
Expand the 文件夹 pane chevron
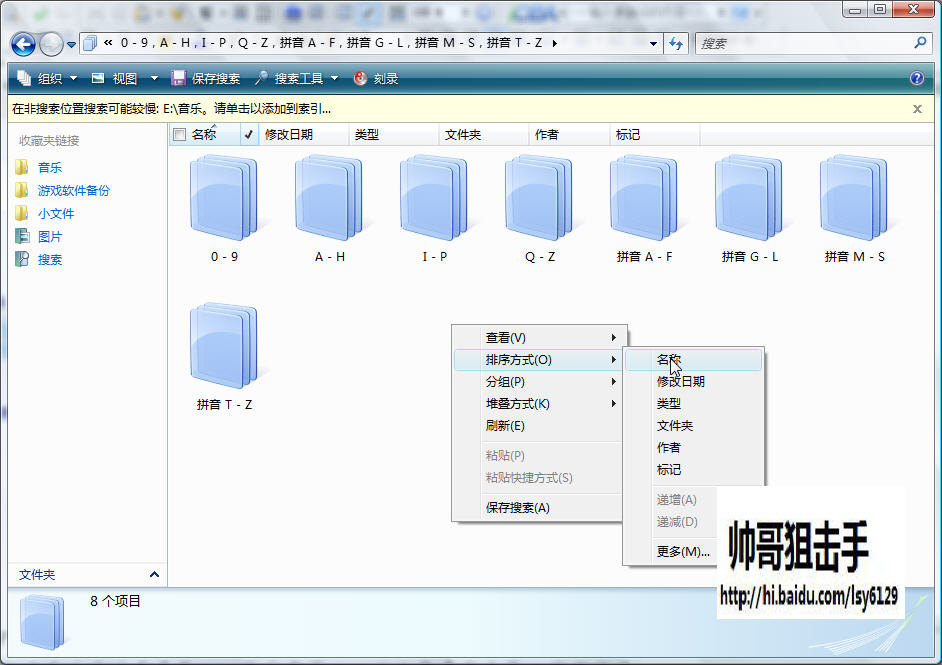pos(154,574)
